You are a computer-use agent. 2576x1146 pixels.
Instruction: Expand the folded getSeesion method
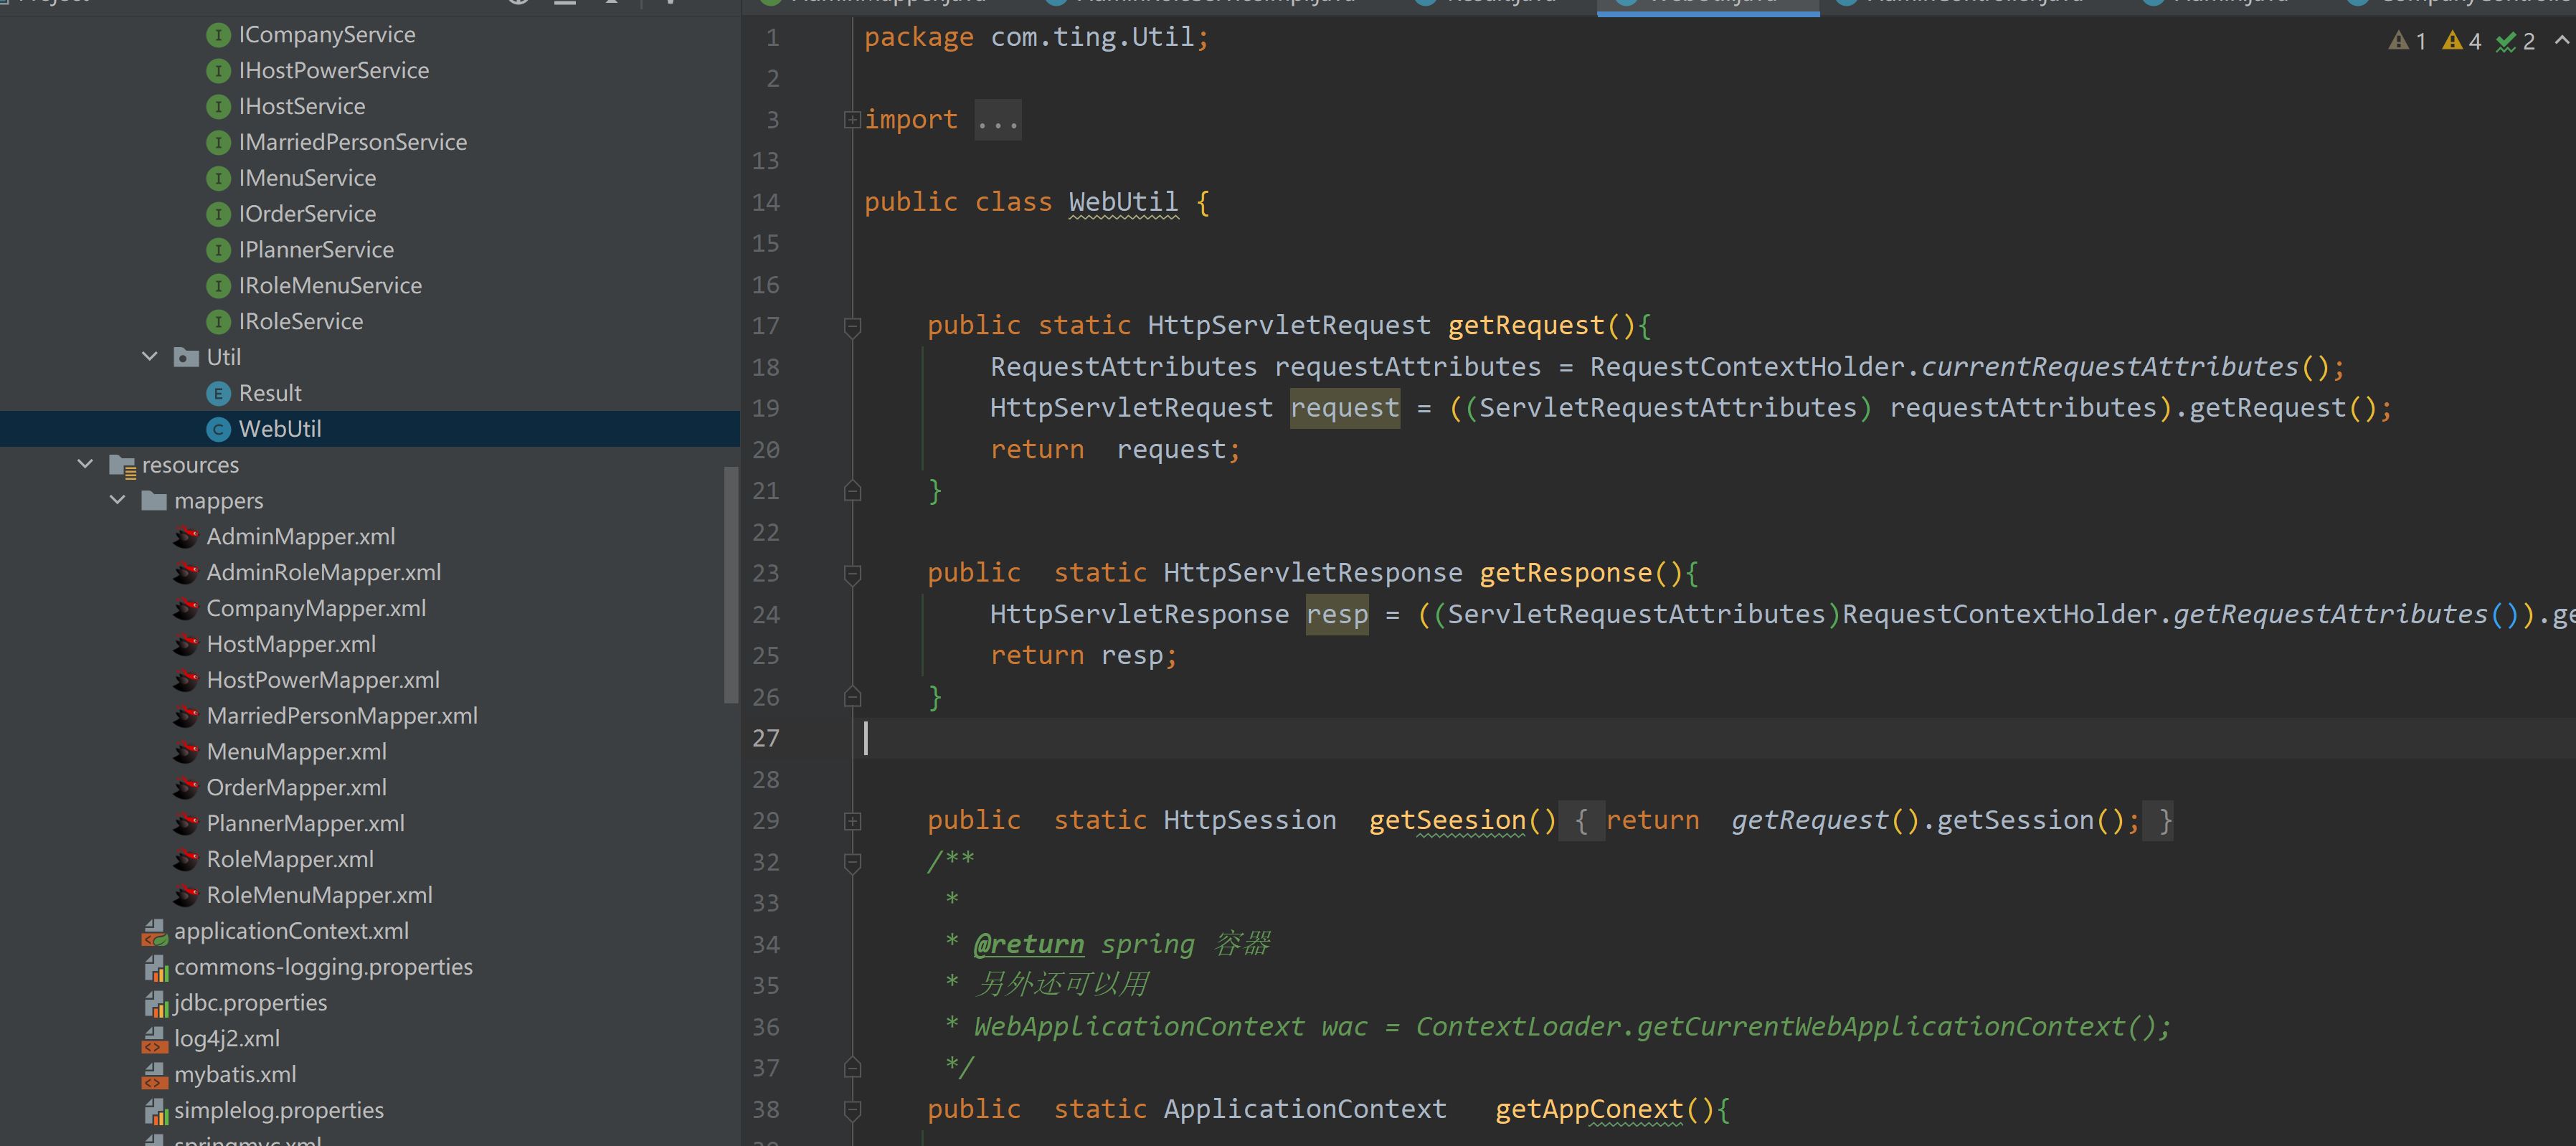click(852, 822)
